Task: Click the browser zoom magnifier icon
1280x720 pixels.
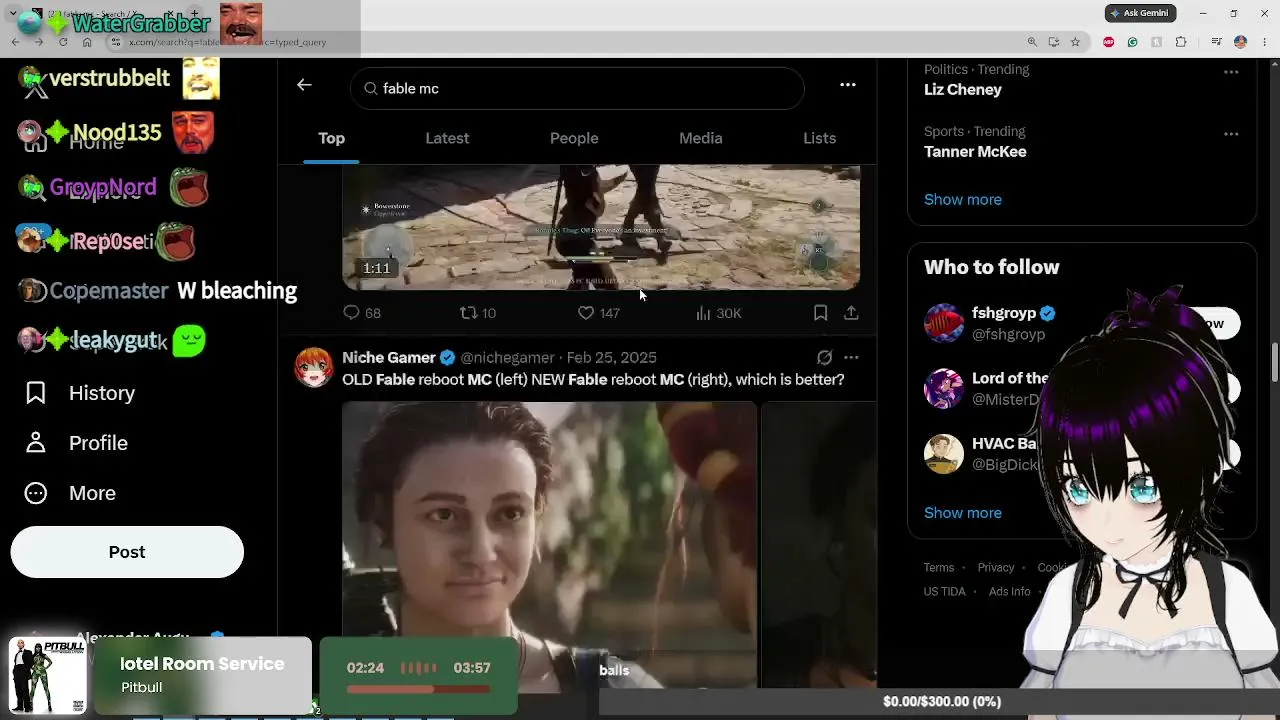Action: [x=1032, y=42]
